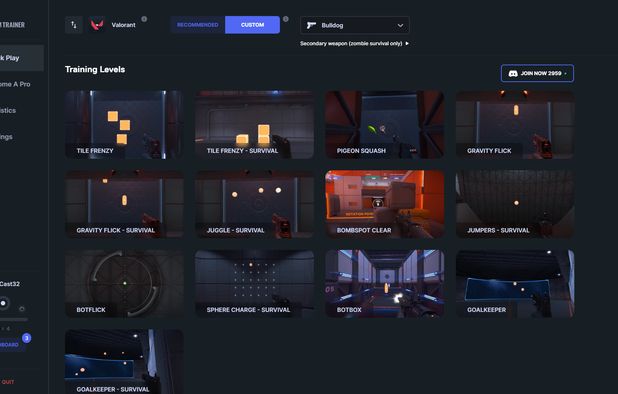Viewport: 618px width, 394px height.
Task: Click the sidebar level progress bar
Action: [x=14, y=319]
